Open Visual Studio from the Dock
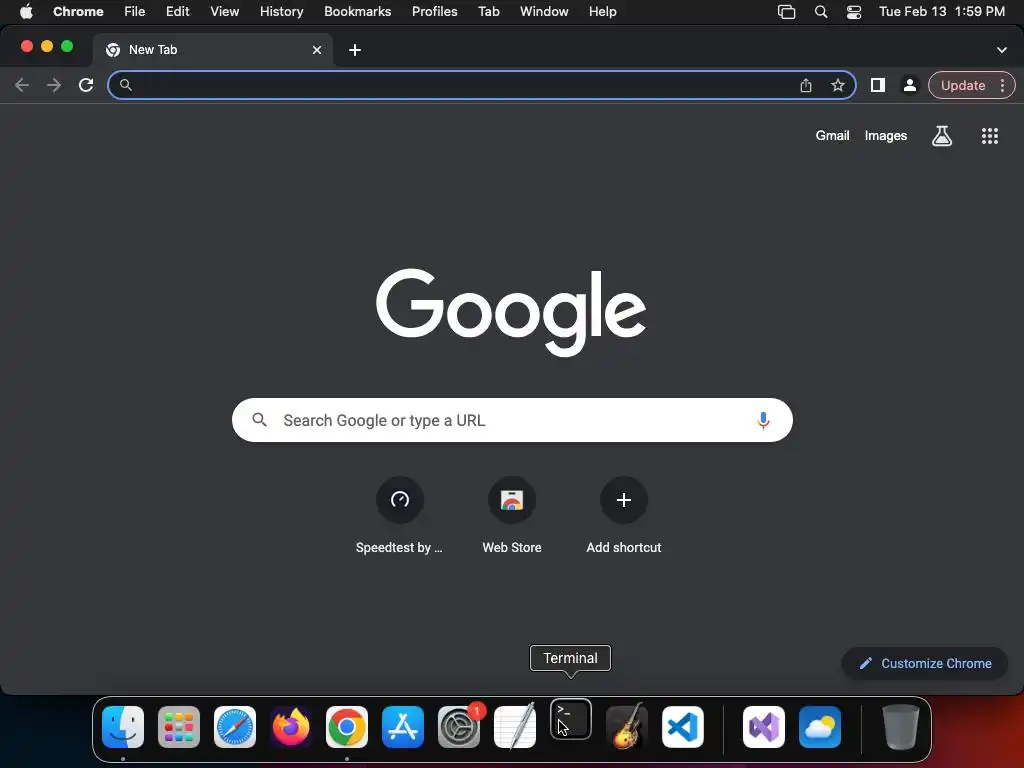Image resolution: width=1024 pixels, height=768 pixels. point(764,727)
